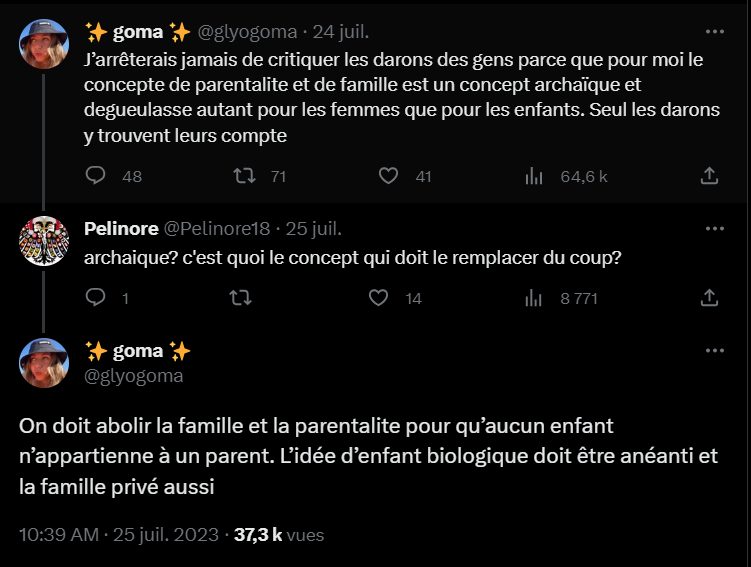751x567 pixels.
Task: View Pelinore's 8 771 views analytics
Action: [x=535, y=297]
